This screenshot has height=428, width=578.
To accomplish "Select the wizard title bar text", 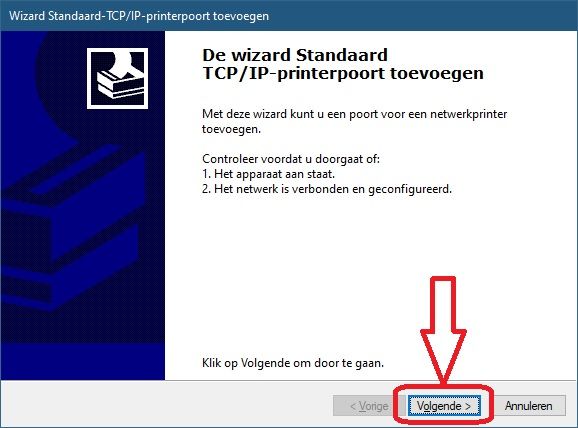I will (139, 16).
